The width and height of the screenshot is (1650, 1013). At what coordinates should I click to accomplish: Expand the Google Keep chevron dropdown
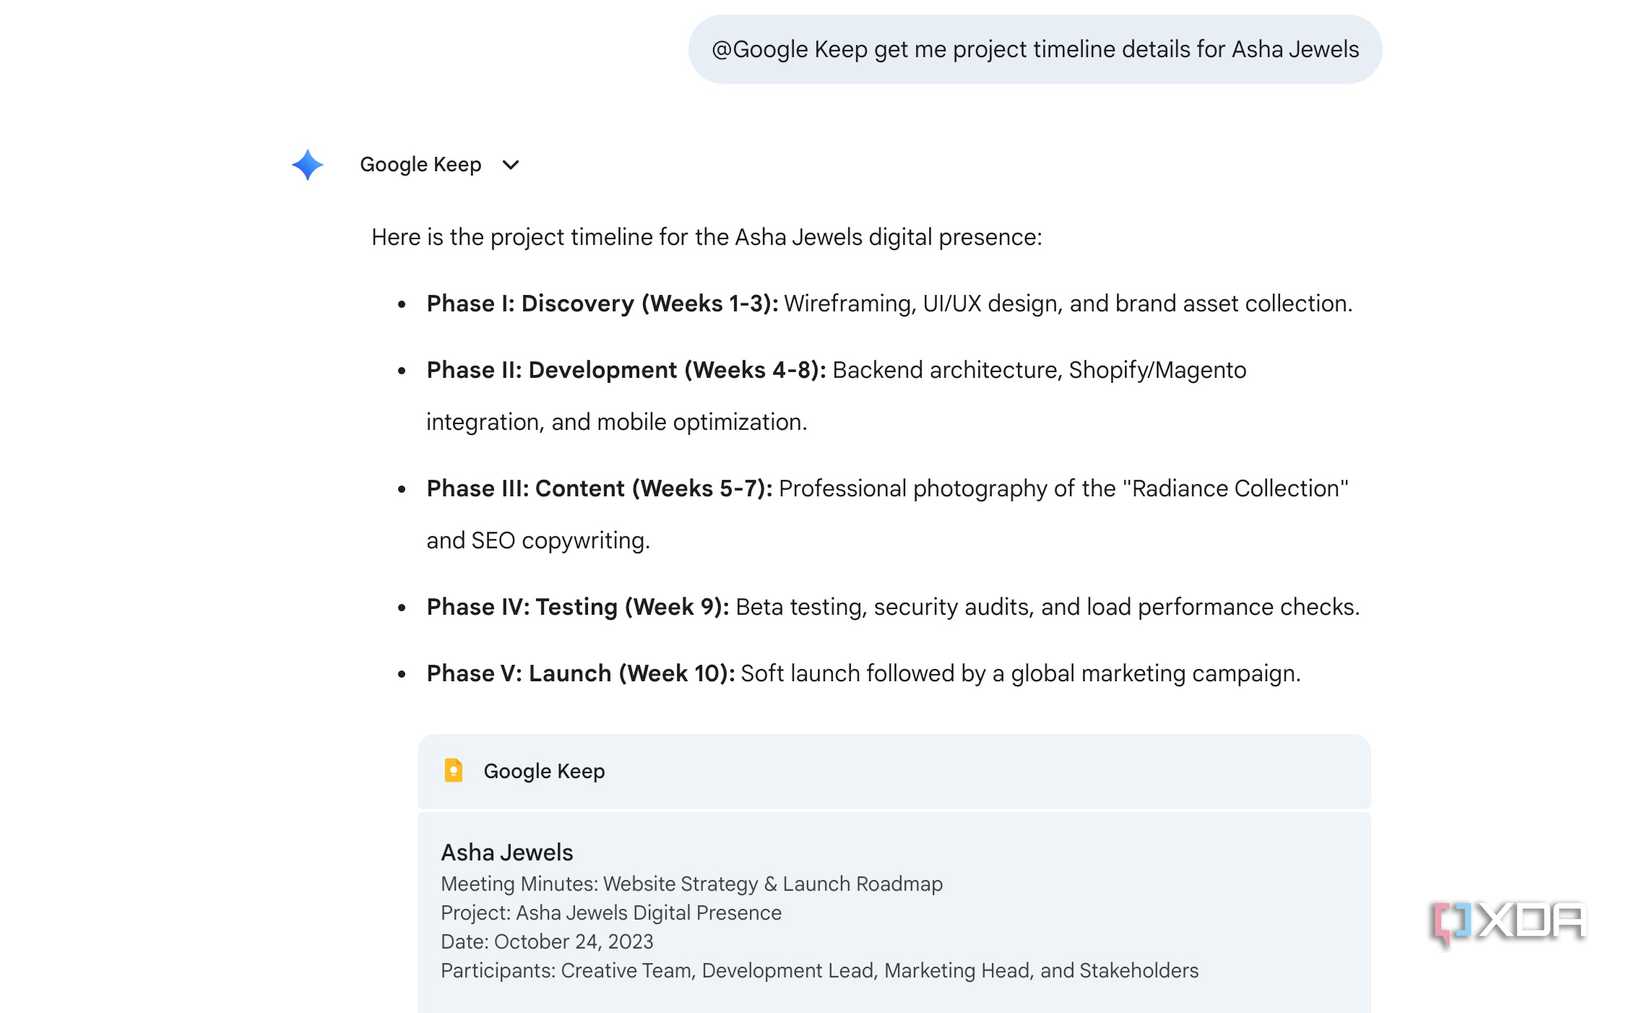tap(511, 165)
